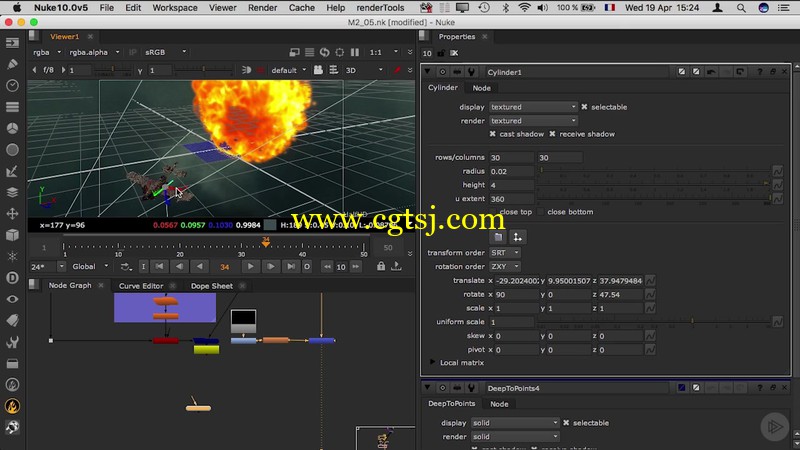Toggle the receive shadow checkbox
Screen dimensions: 800x450
tap(552, 134)
